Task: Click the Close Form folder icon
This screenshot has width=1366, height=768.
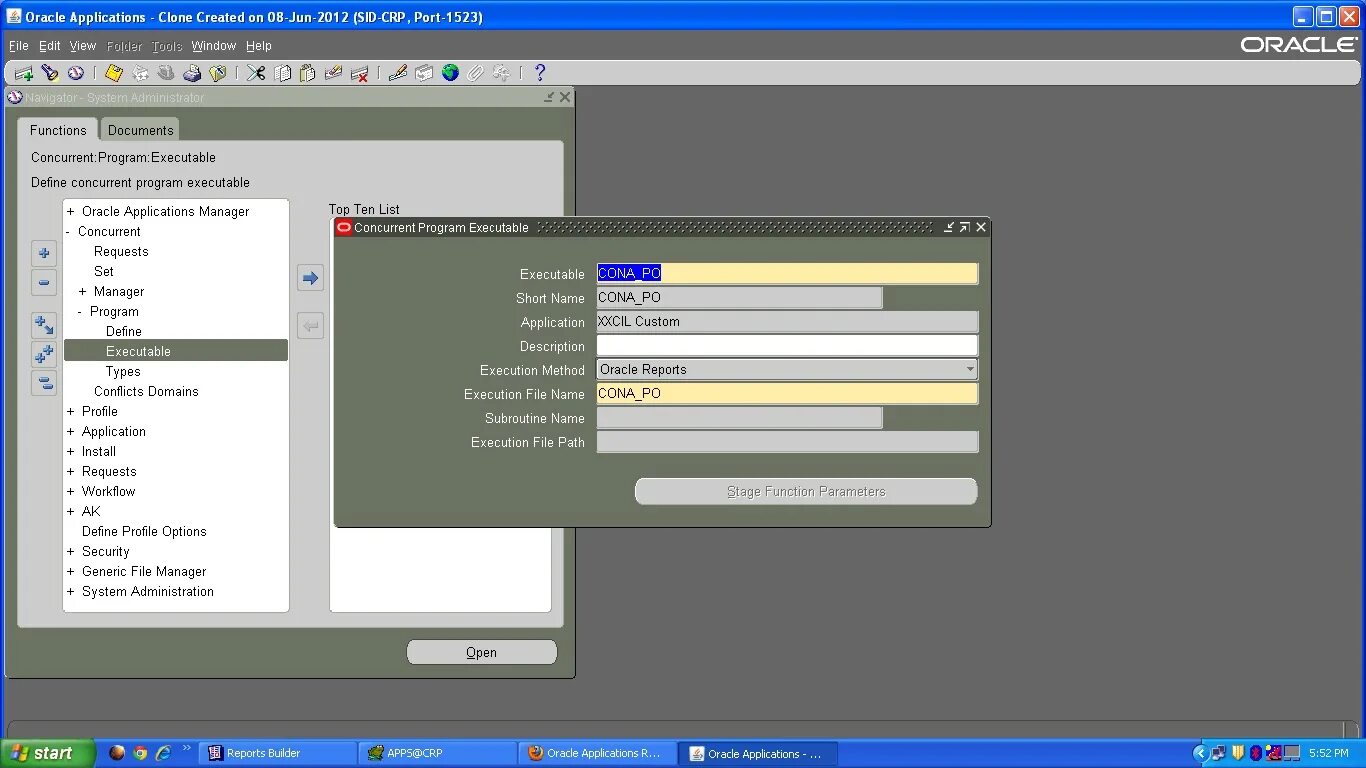Action: (x=218, y=73)
